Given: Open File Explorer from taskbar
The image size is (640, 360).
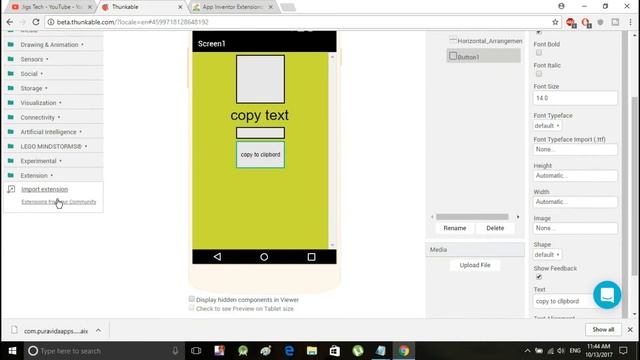Looking at the screenshot, I should click(x=312, y=351).
